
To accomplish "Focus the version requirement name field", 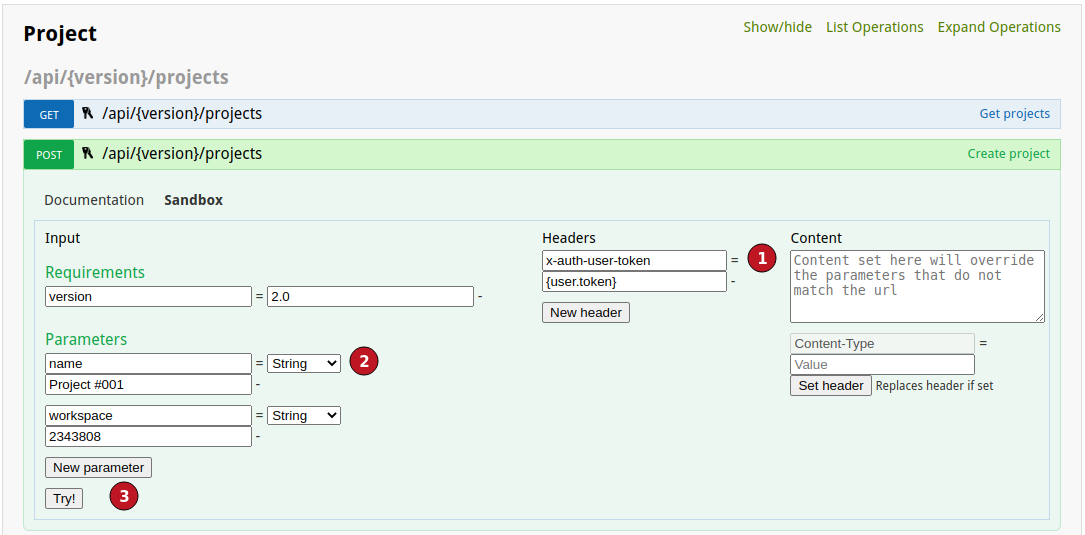I will tap(148, 296).
